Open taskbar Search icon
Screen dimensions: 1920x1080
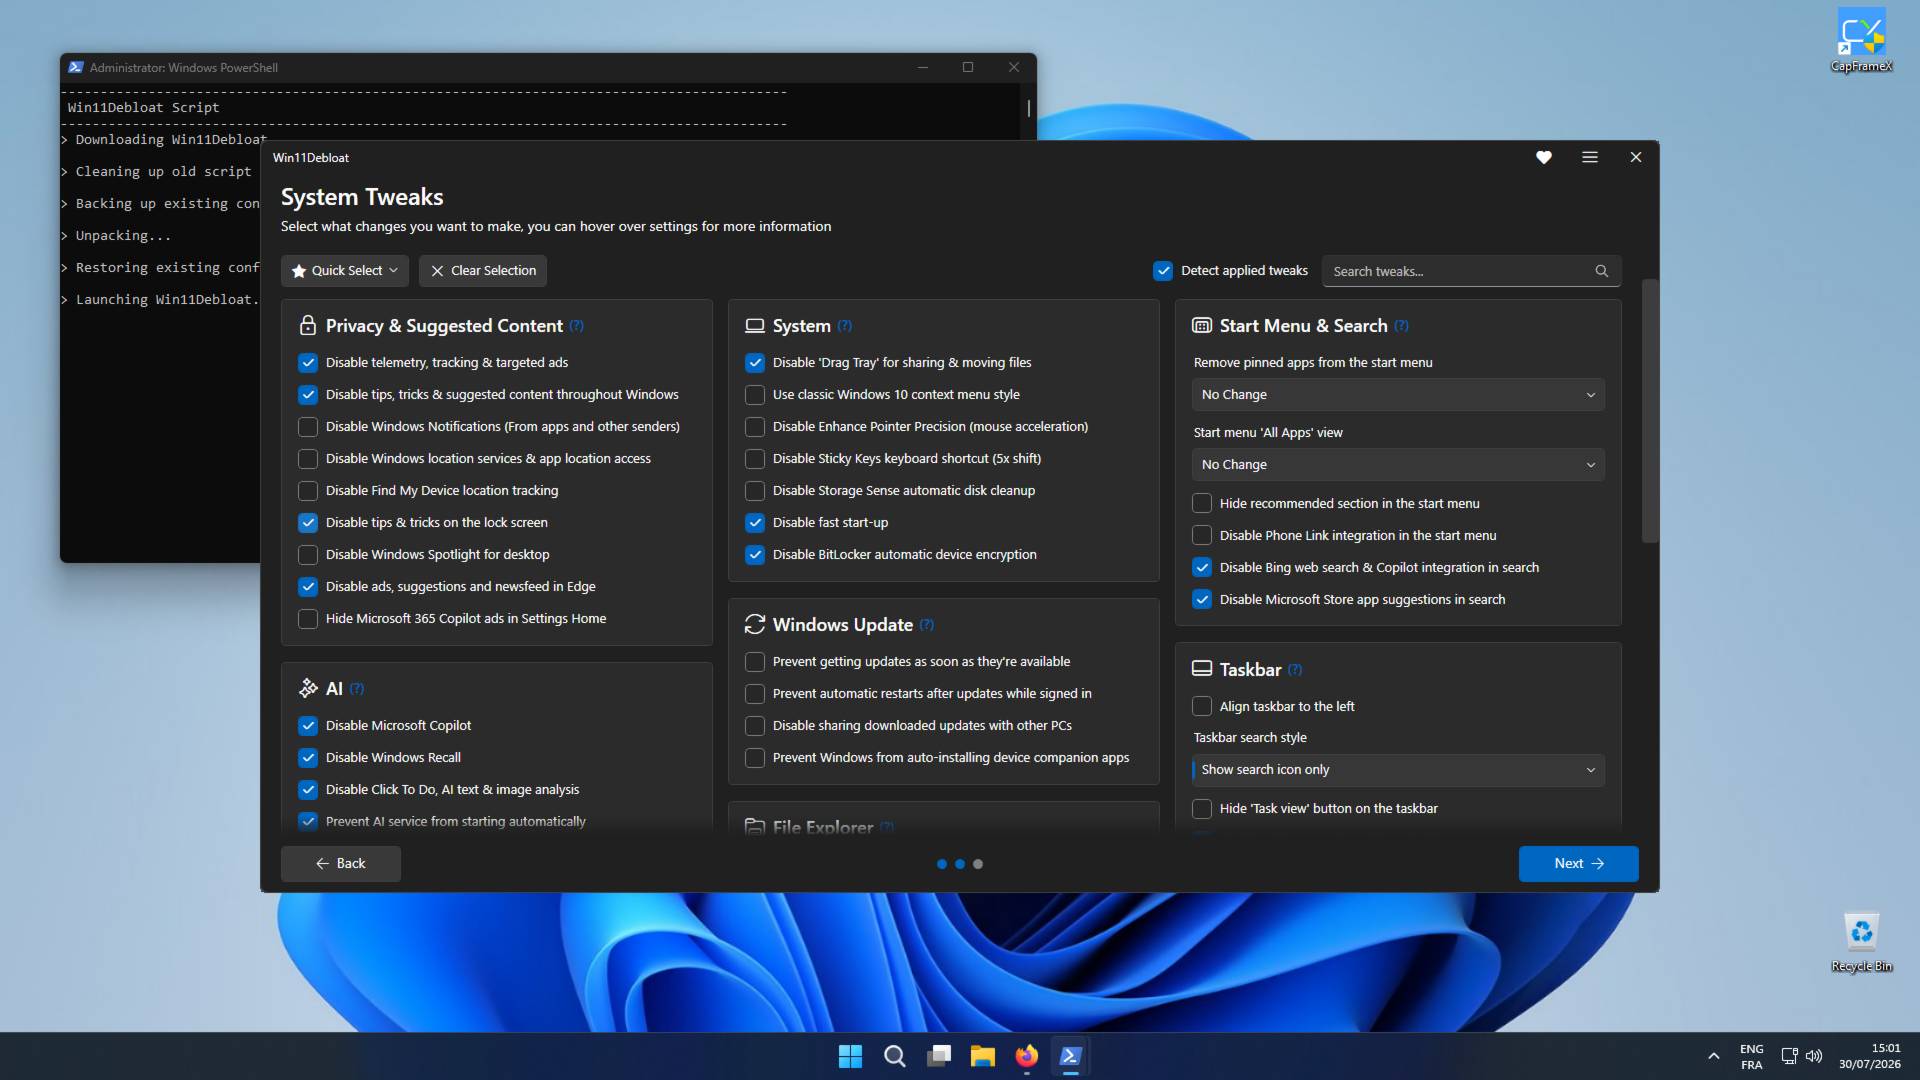point(895,1056)
